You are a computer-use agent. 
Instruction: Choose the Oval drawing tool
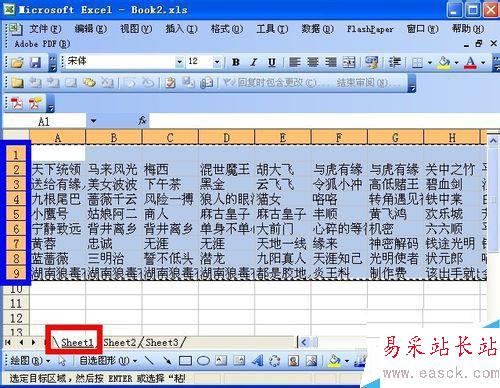(203, 361)
